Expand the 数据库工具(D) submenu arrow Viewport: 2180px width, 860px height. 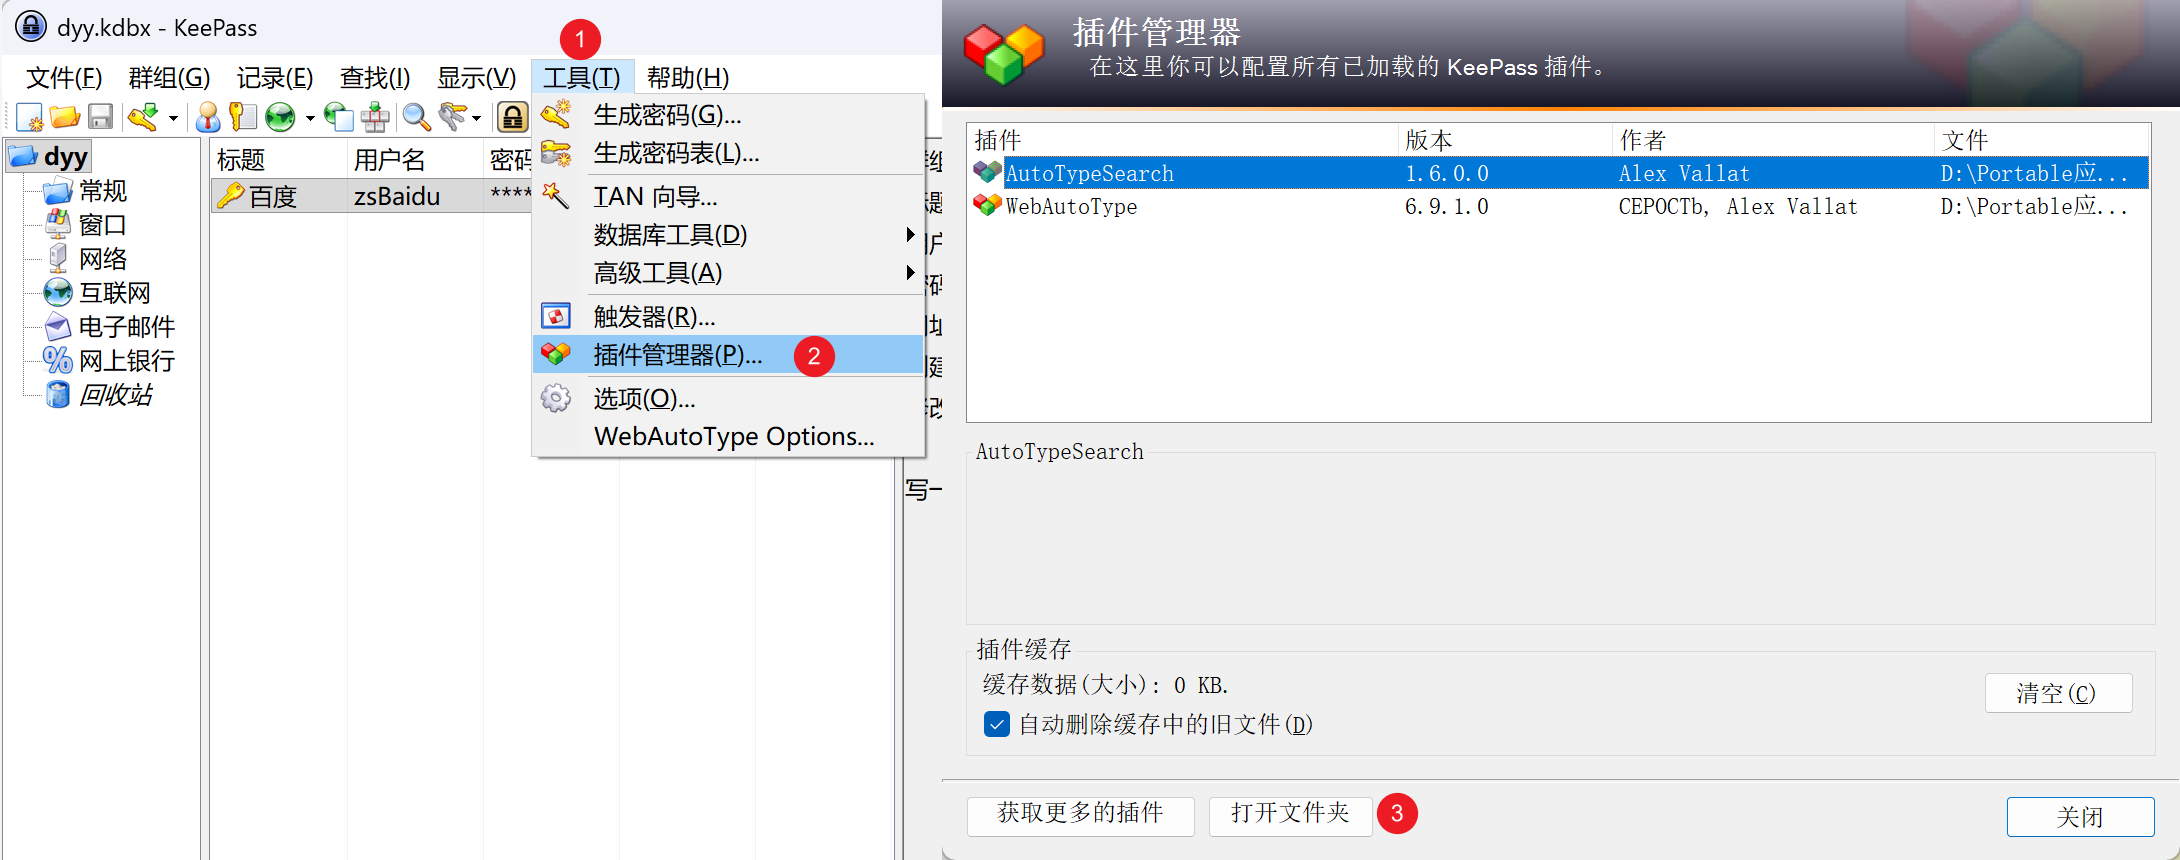(909, 234)
